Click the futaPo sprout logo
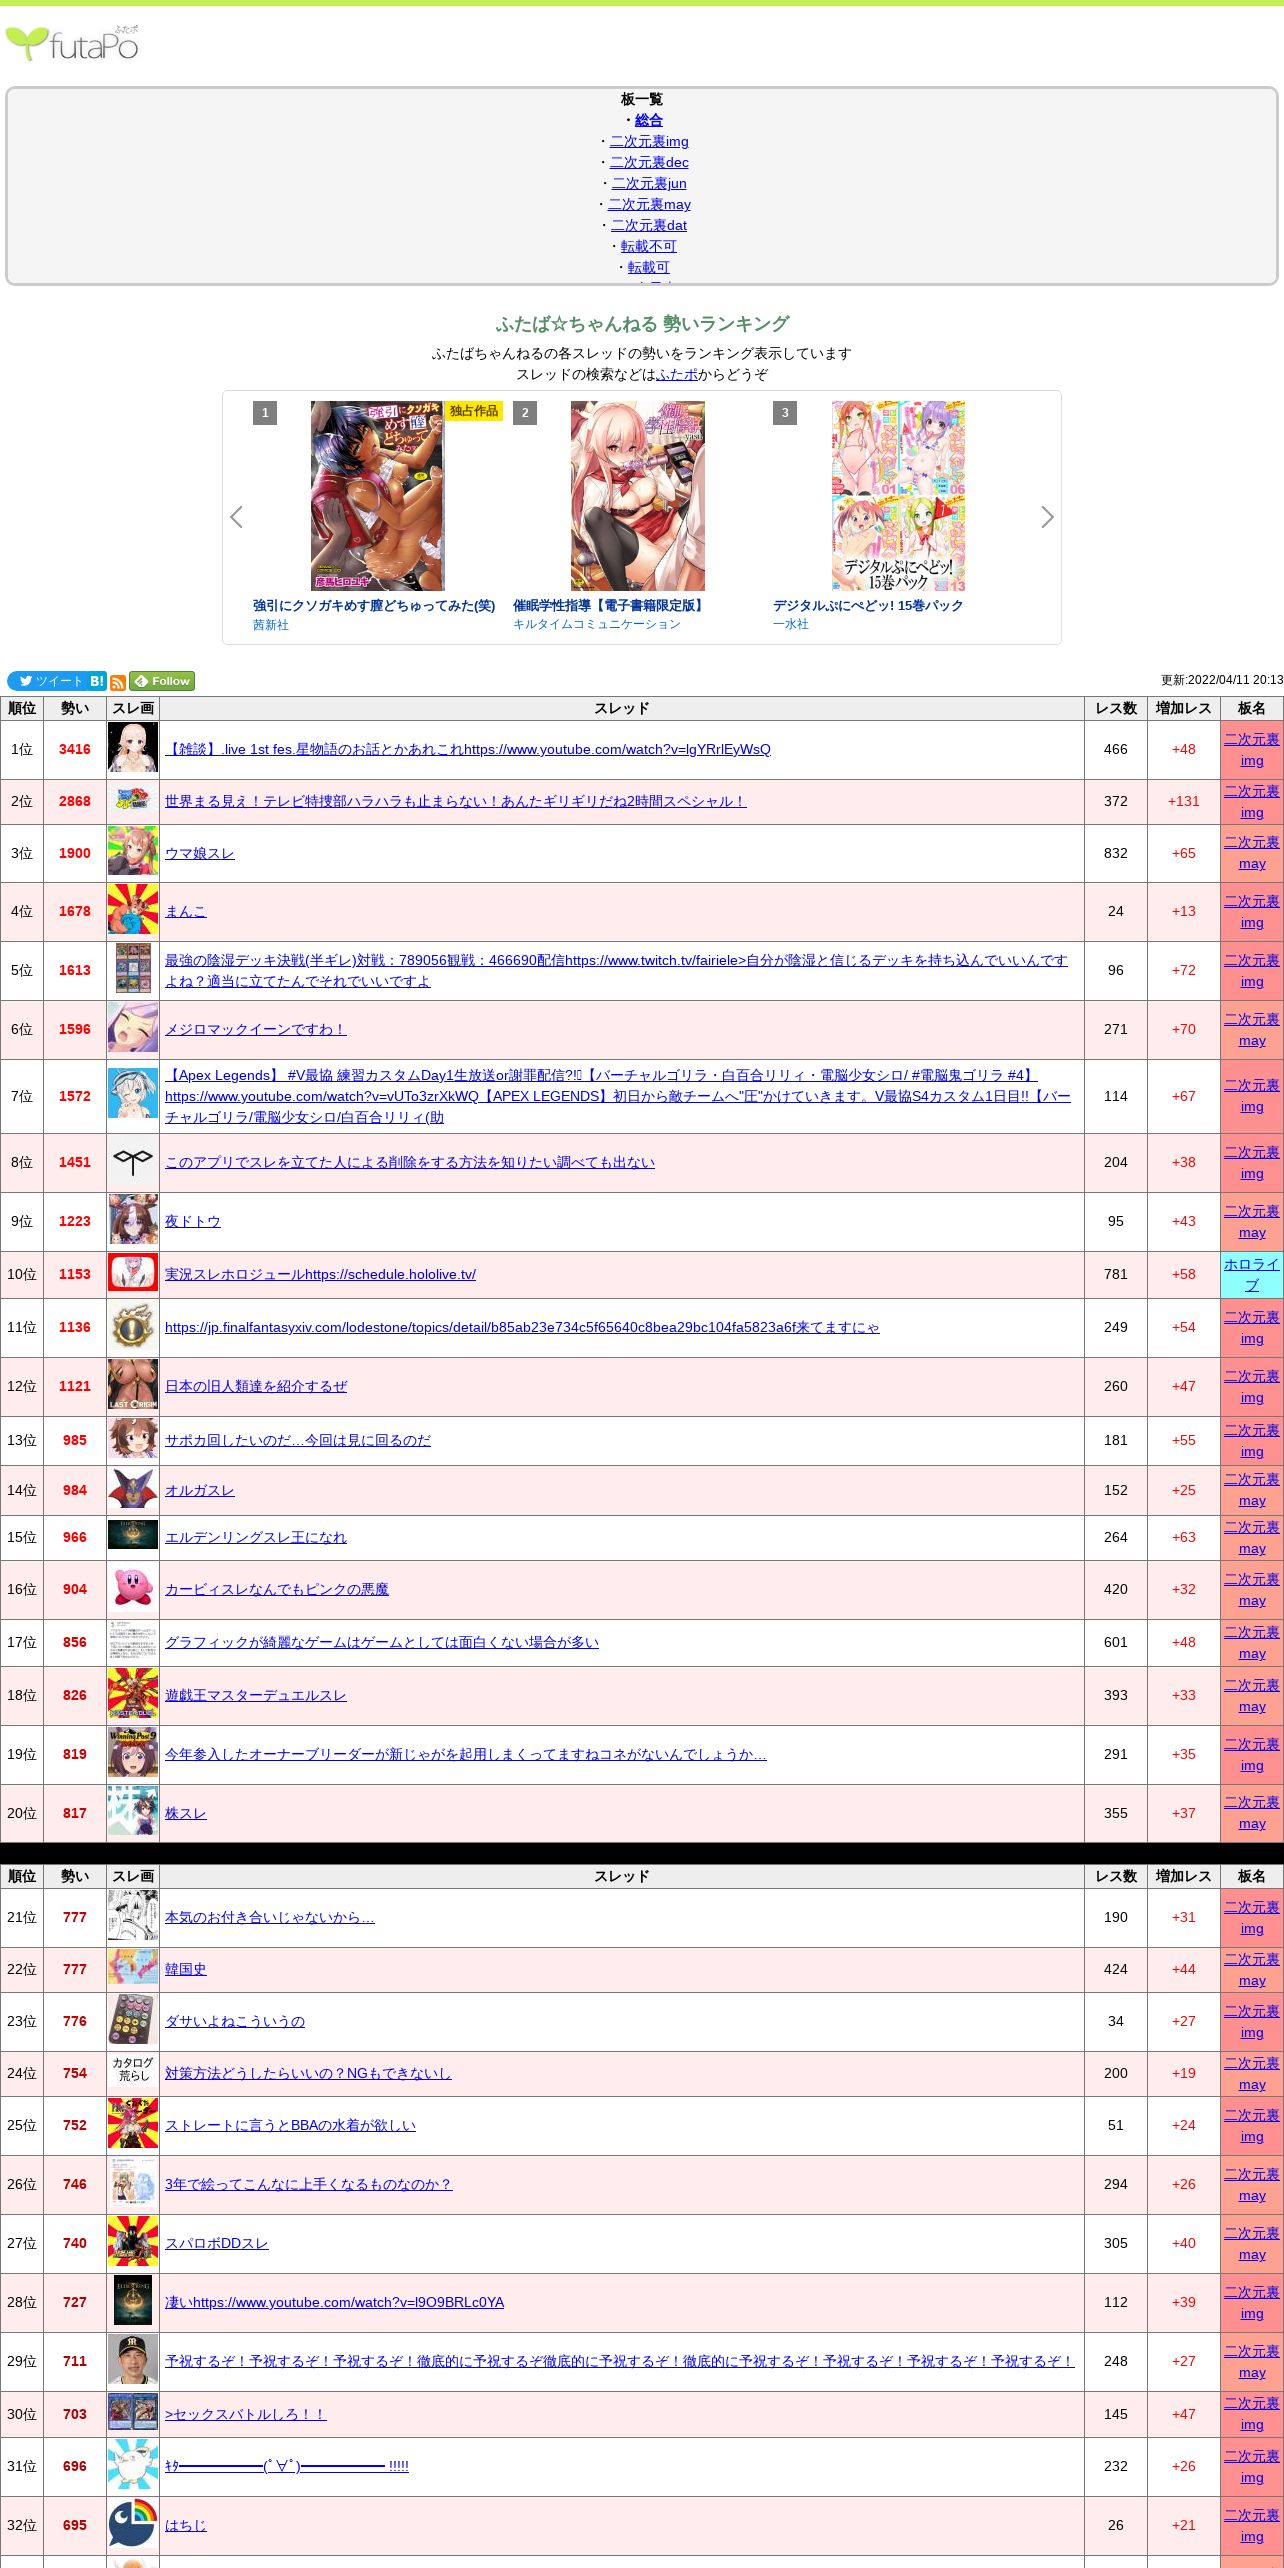The image size is (1284, 2568). (72, 43)
